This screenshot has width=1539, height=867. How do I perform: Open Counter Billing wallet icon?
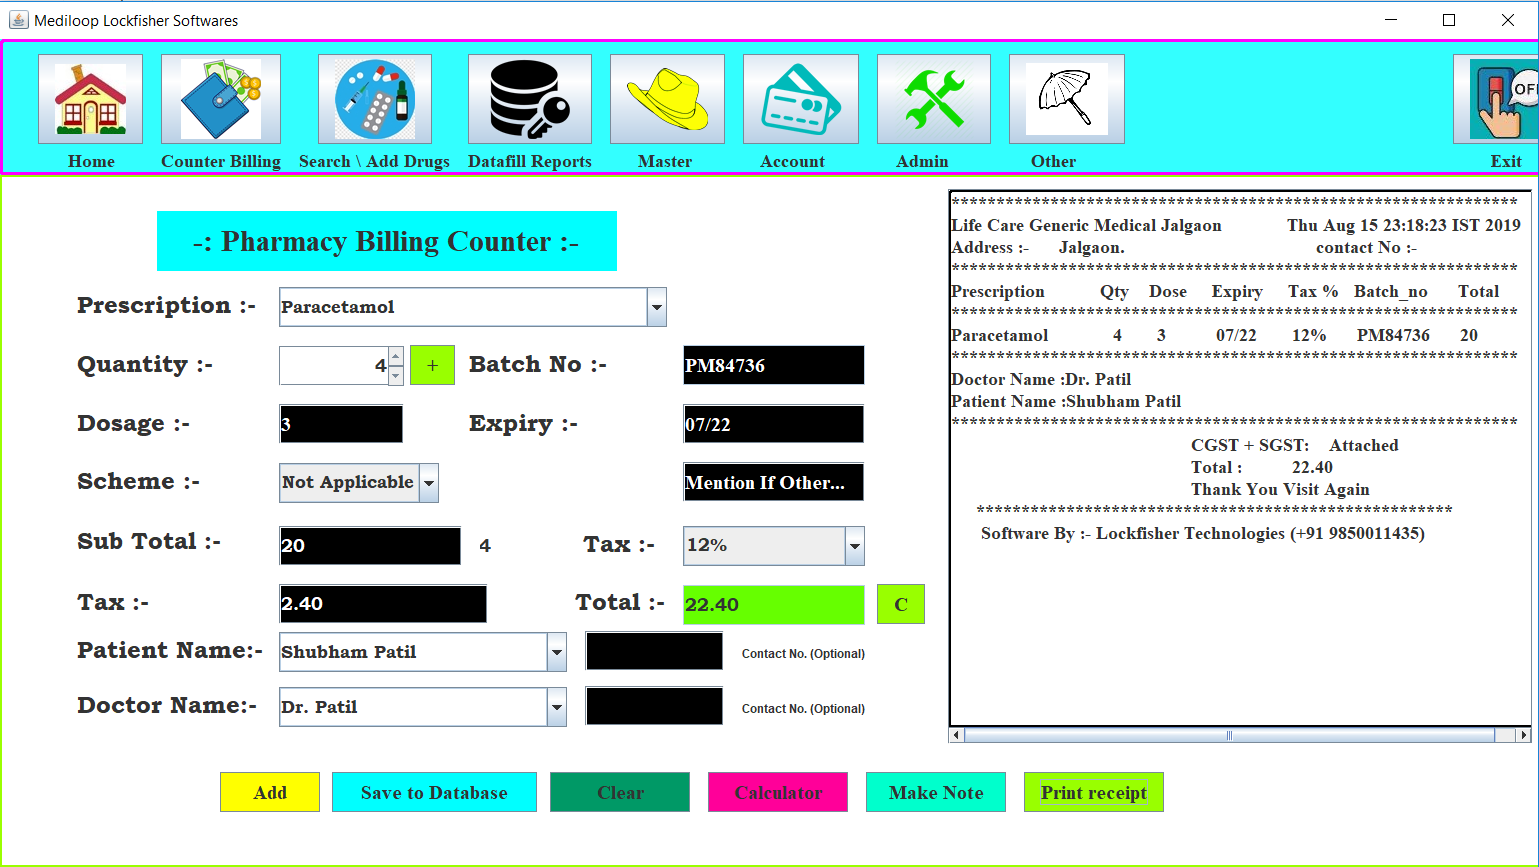click(221, 99)
